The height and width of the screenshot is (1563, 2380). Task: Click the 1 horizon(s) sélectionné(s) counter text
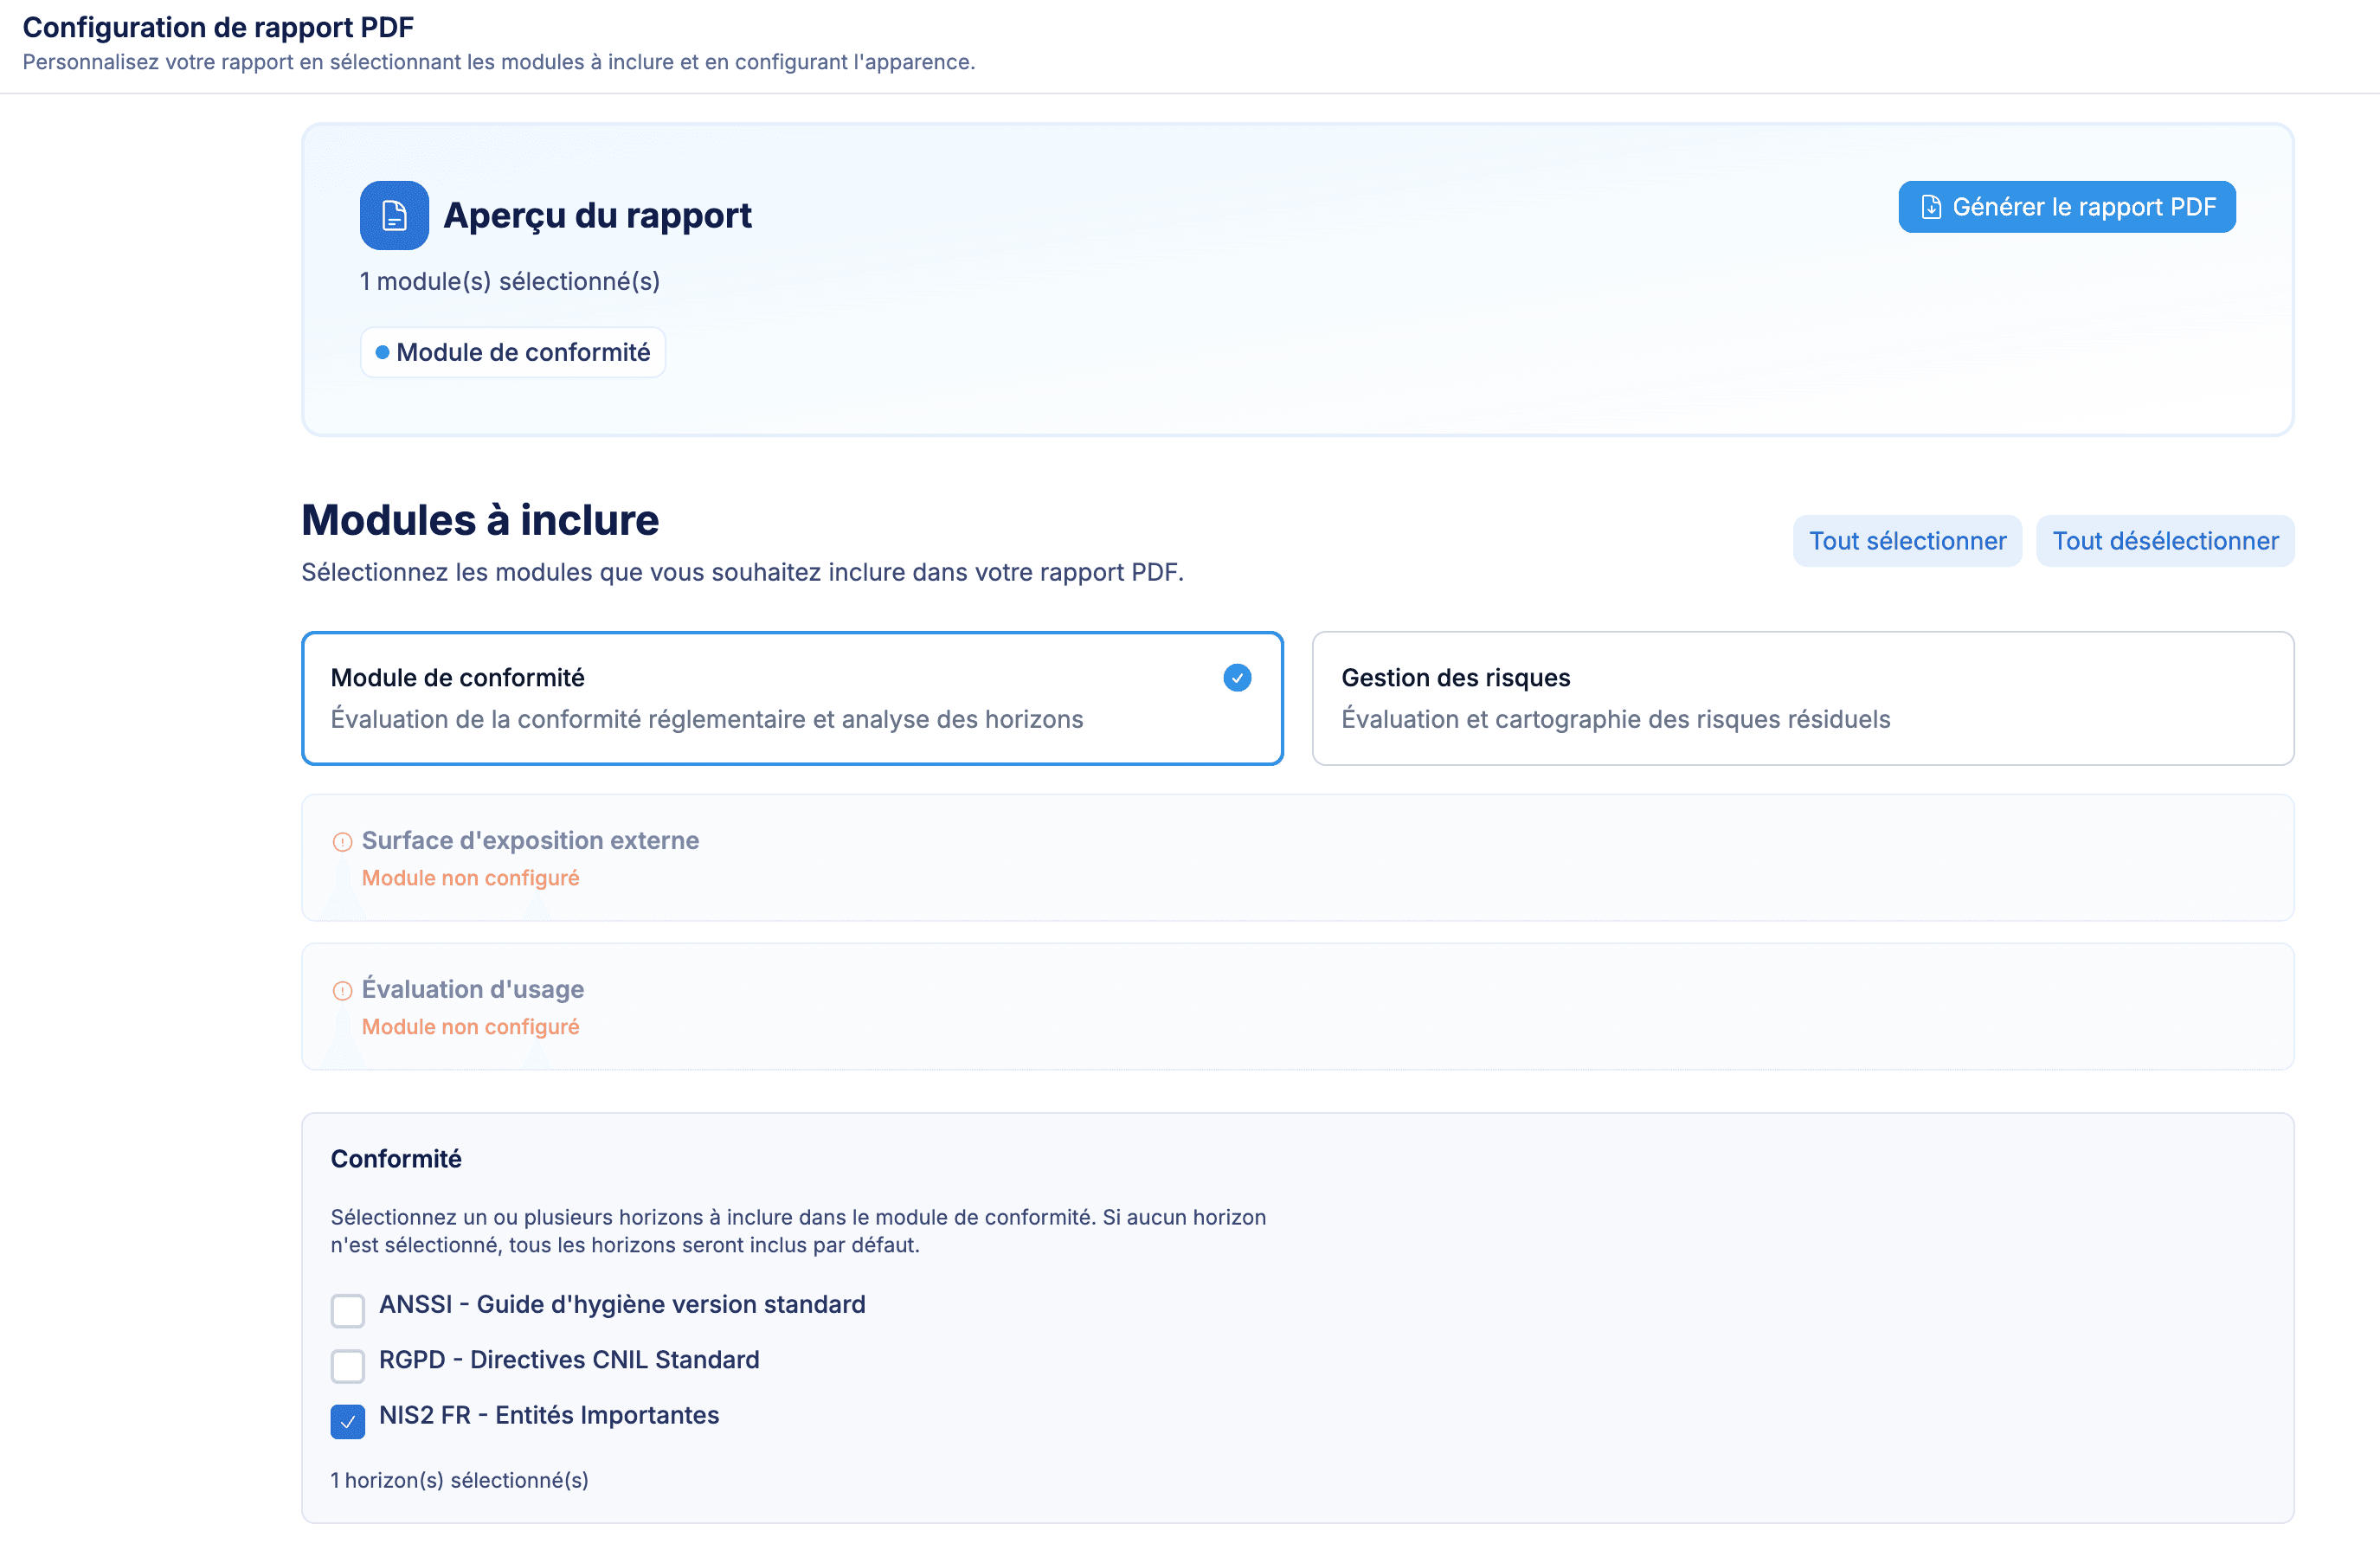coord(459,1481)
